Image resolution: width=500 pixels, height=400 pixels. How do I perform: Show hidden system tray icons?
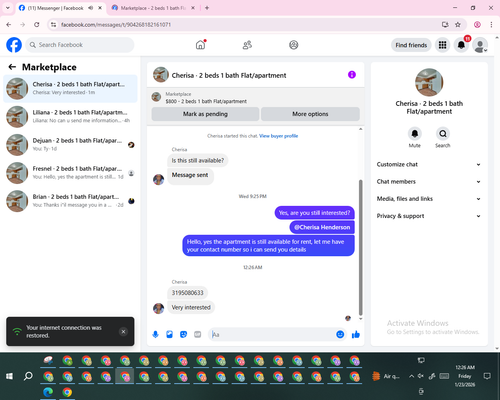(412, 376)
